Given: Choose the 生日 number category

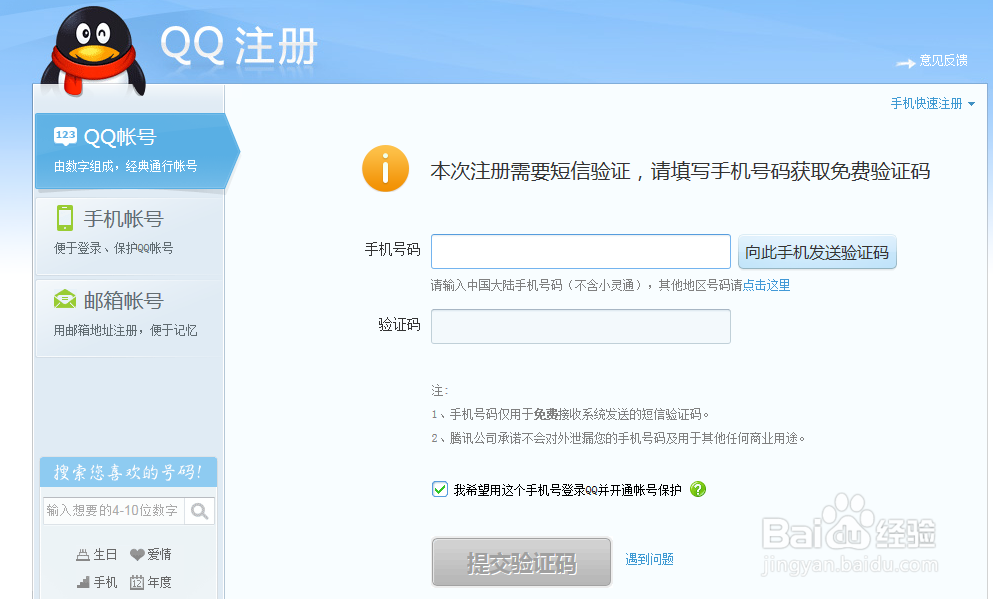Looking at the screenshot, I should click(97, 555).
